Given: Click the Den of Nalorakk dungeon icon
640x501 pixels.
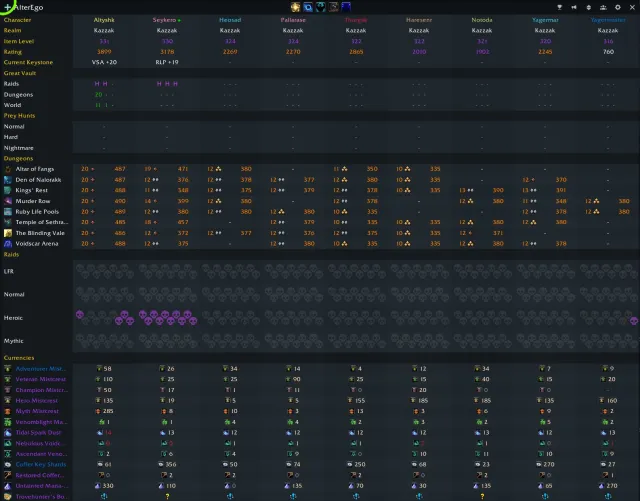Looking at the screenshot, I should 8,180.
